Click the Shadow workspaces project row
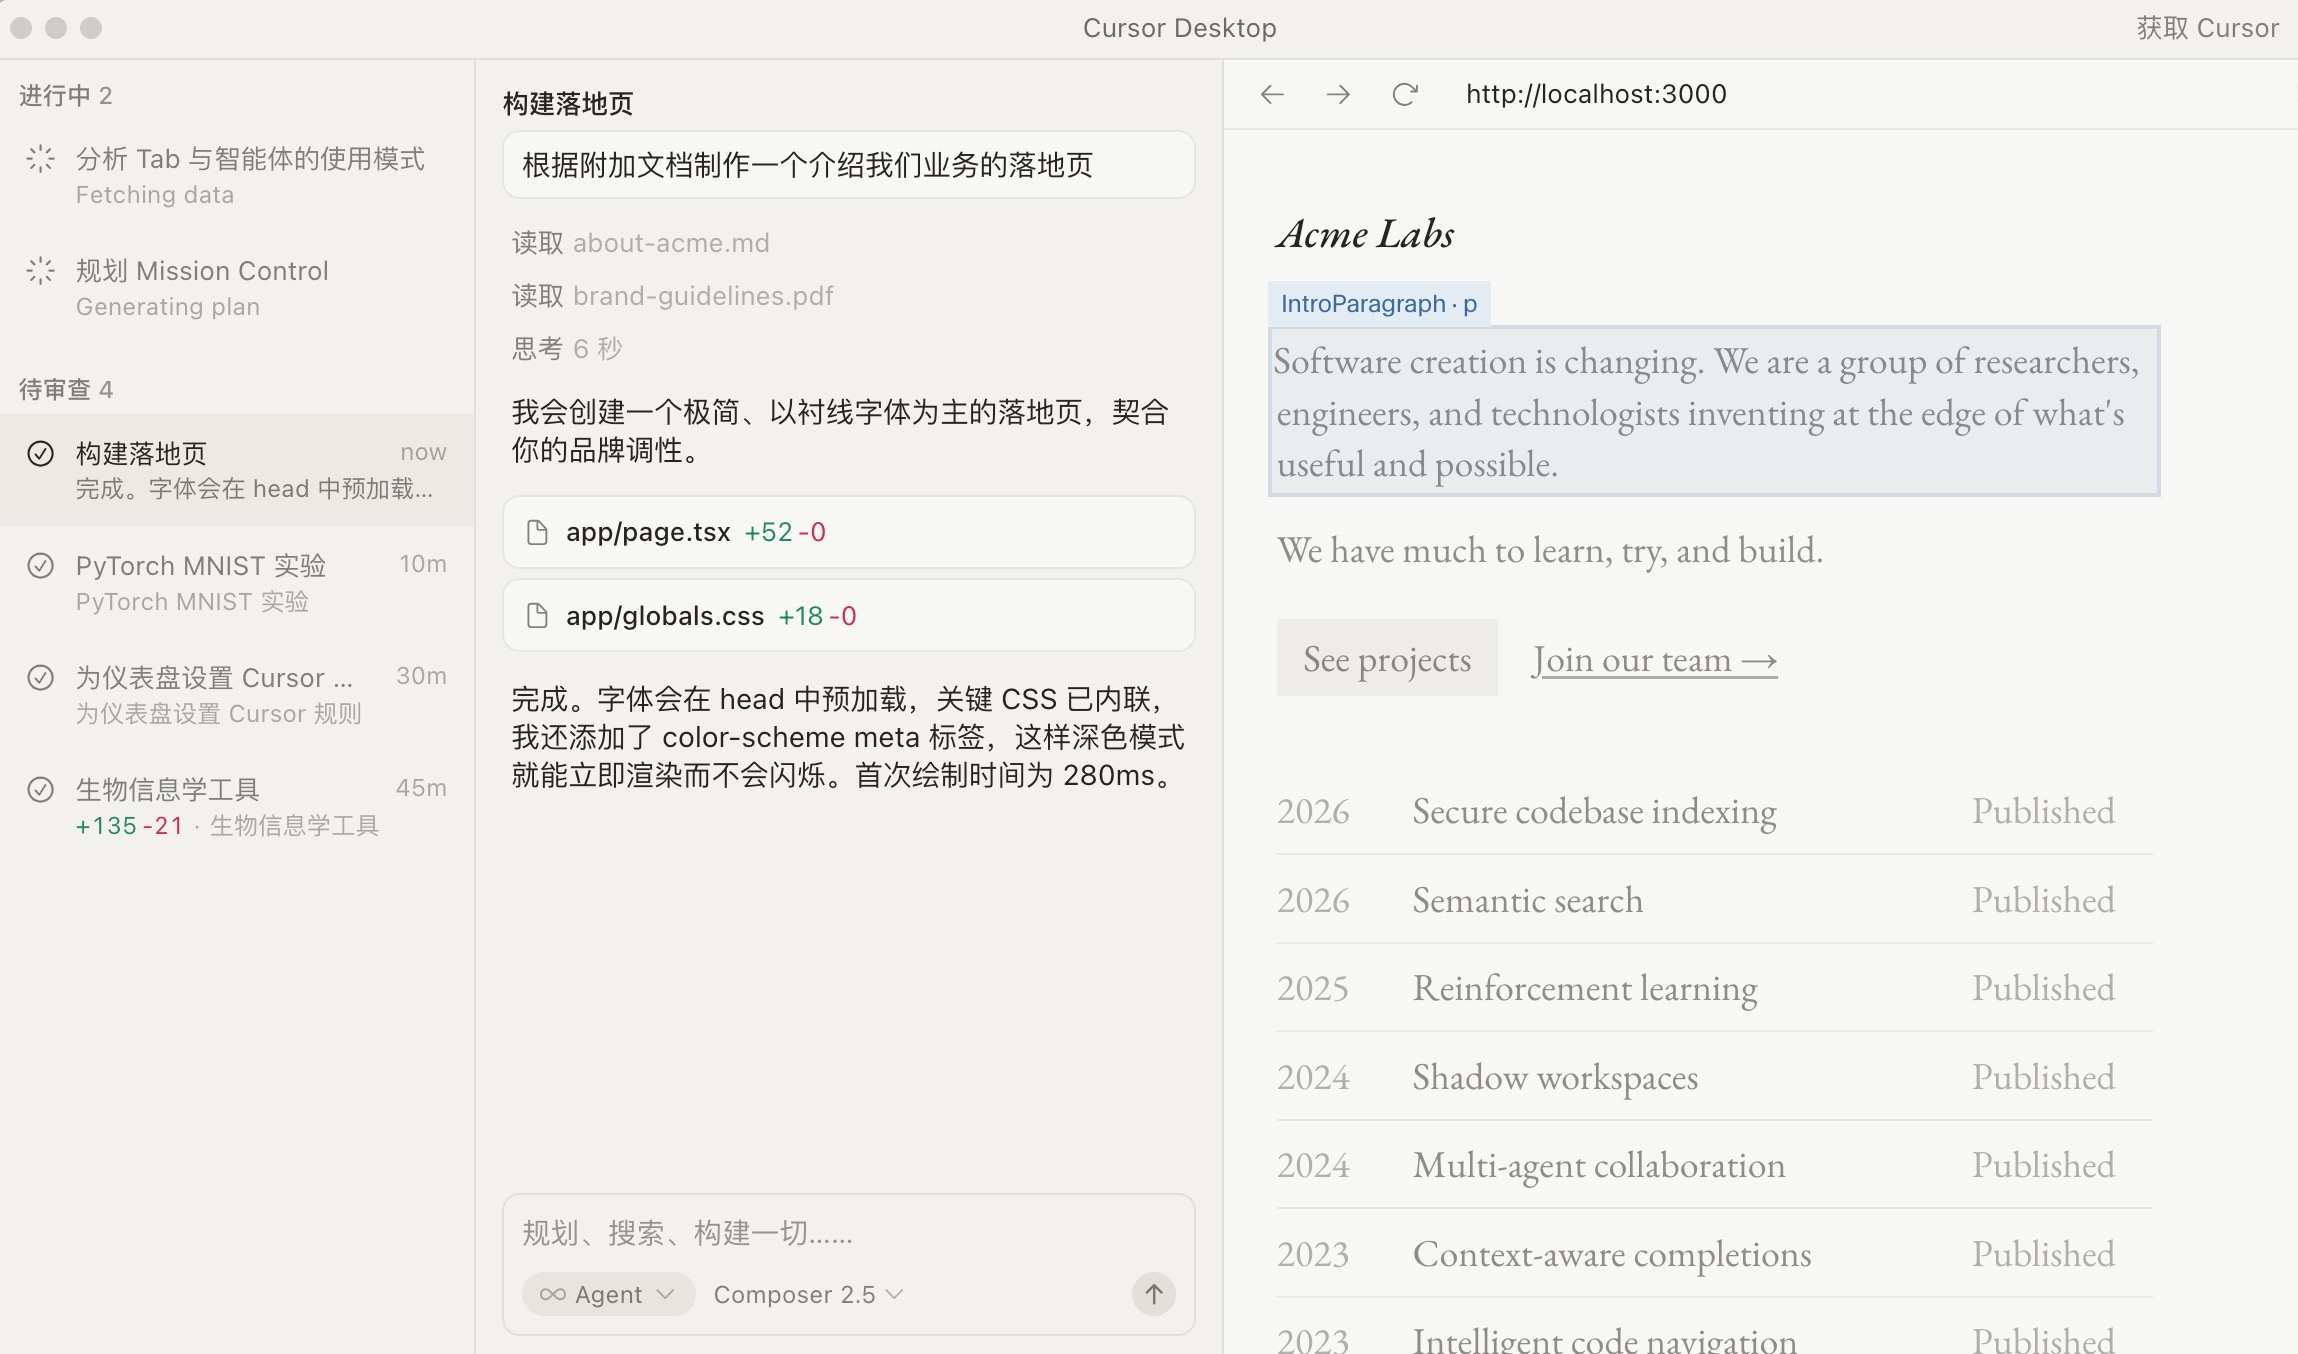Viewport: 2298px width, 1354px height. pyautogui.click(x=1714, y=1077)
